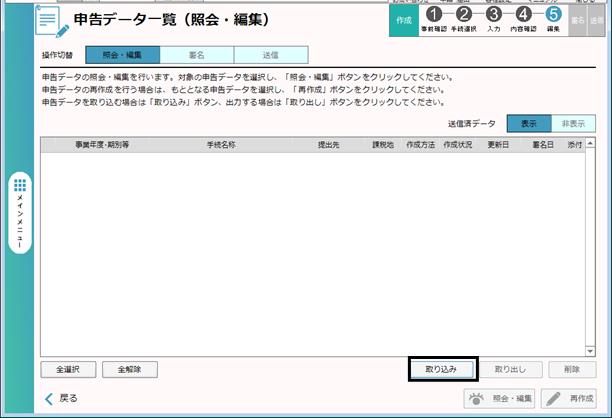The height and width of the screenshot is (418, 612).
Task: Show sent data with 表示 toggle
Action: click(529, 124)
